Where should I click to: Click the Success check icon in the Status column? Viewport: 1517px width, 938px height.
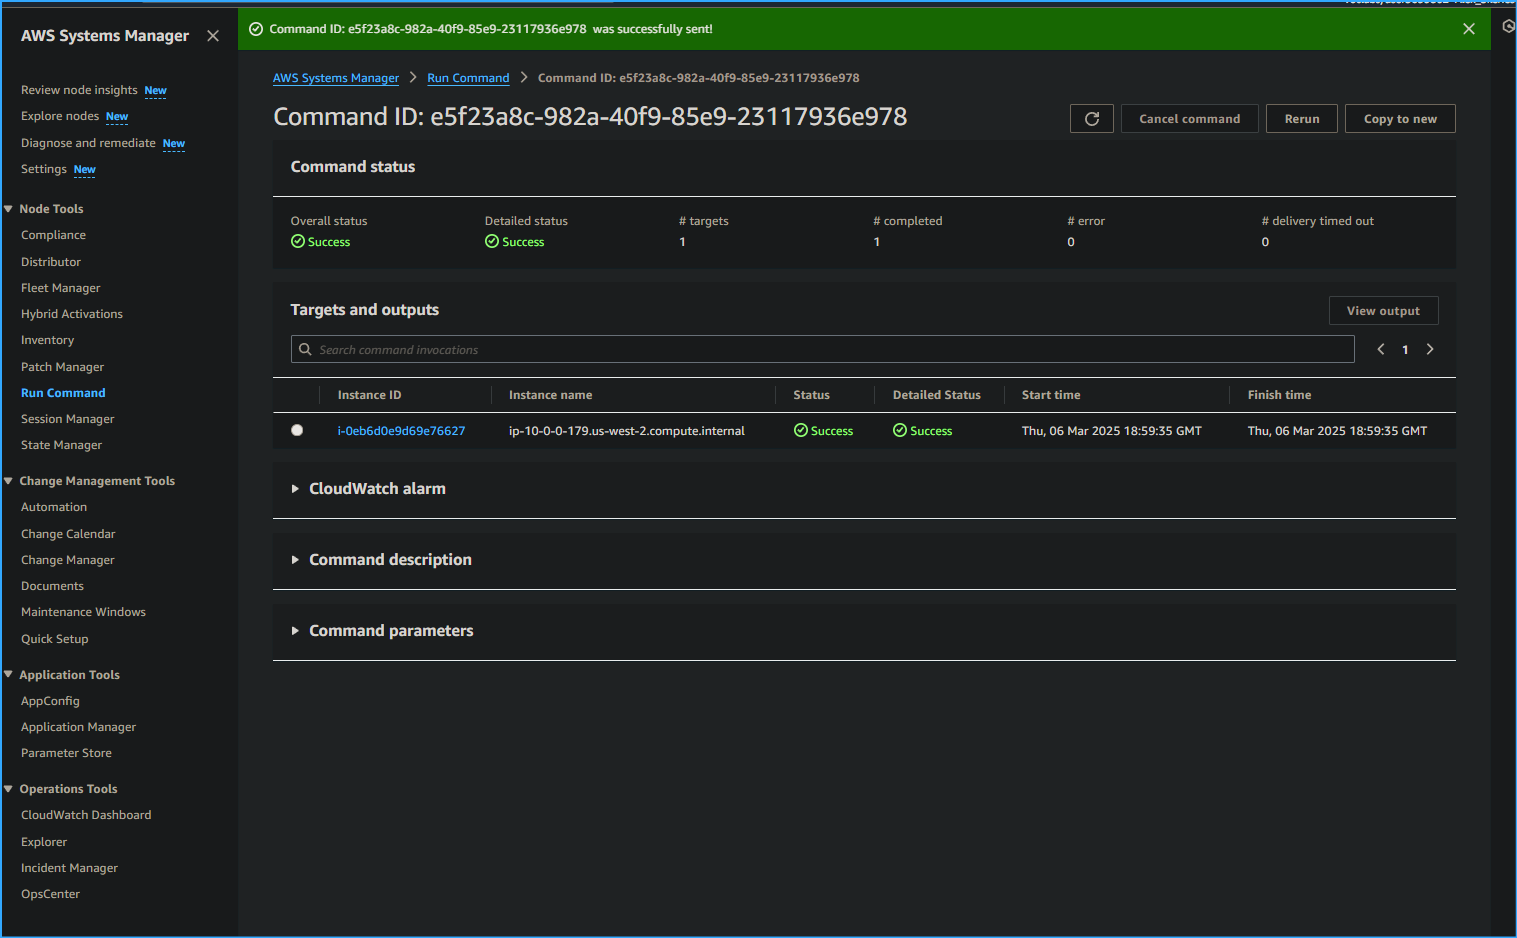point(800,430)
